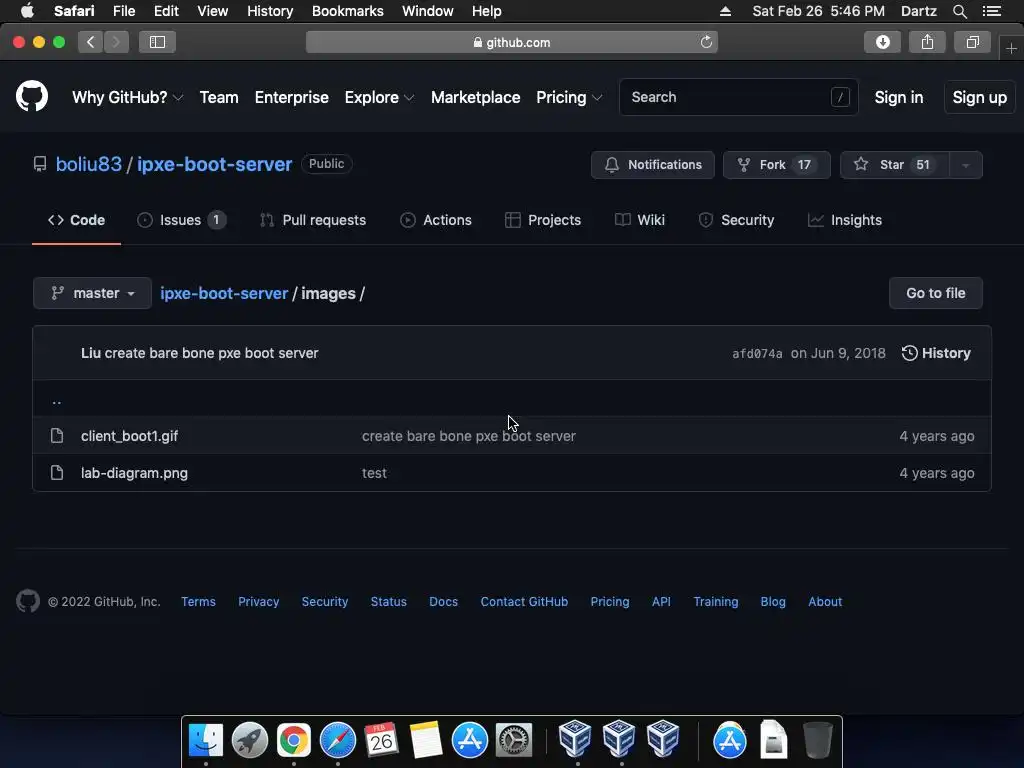Open the Trash in the dock
Screen dimensions: 1024x768
(817, 740)
